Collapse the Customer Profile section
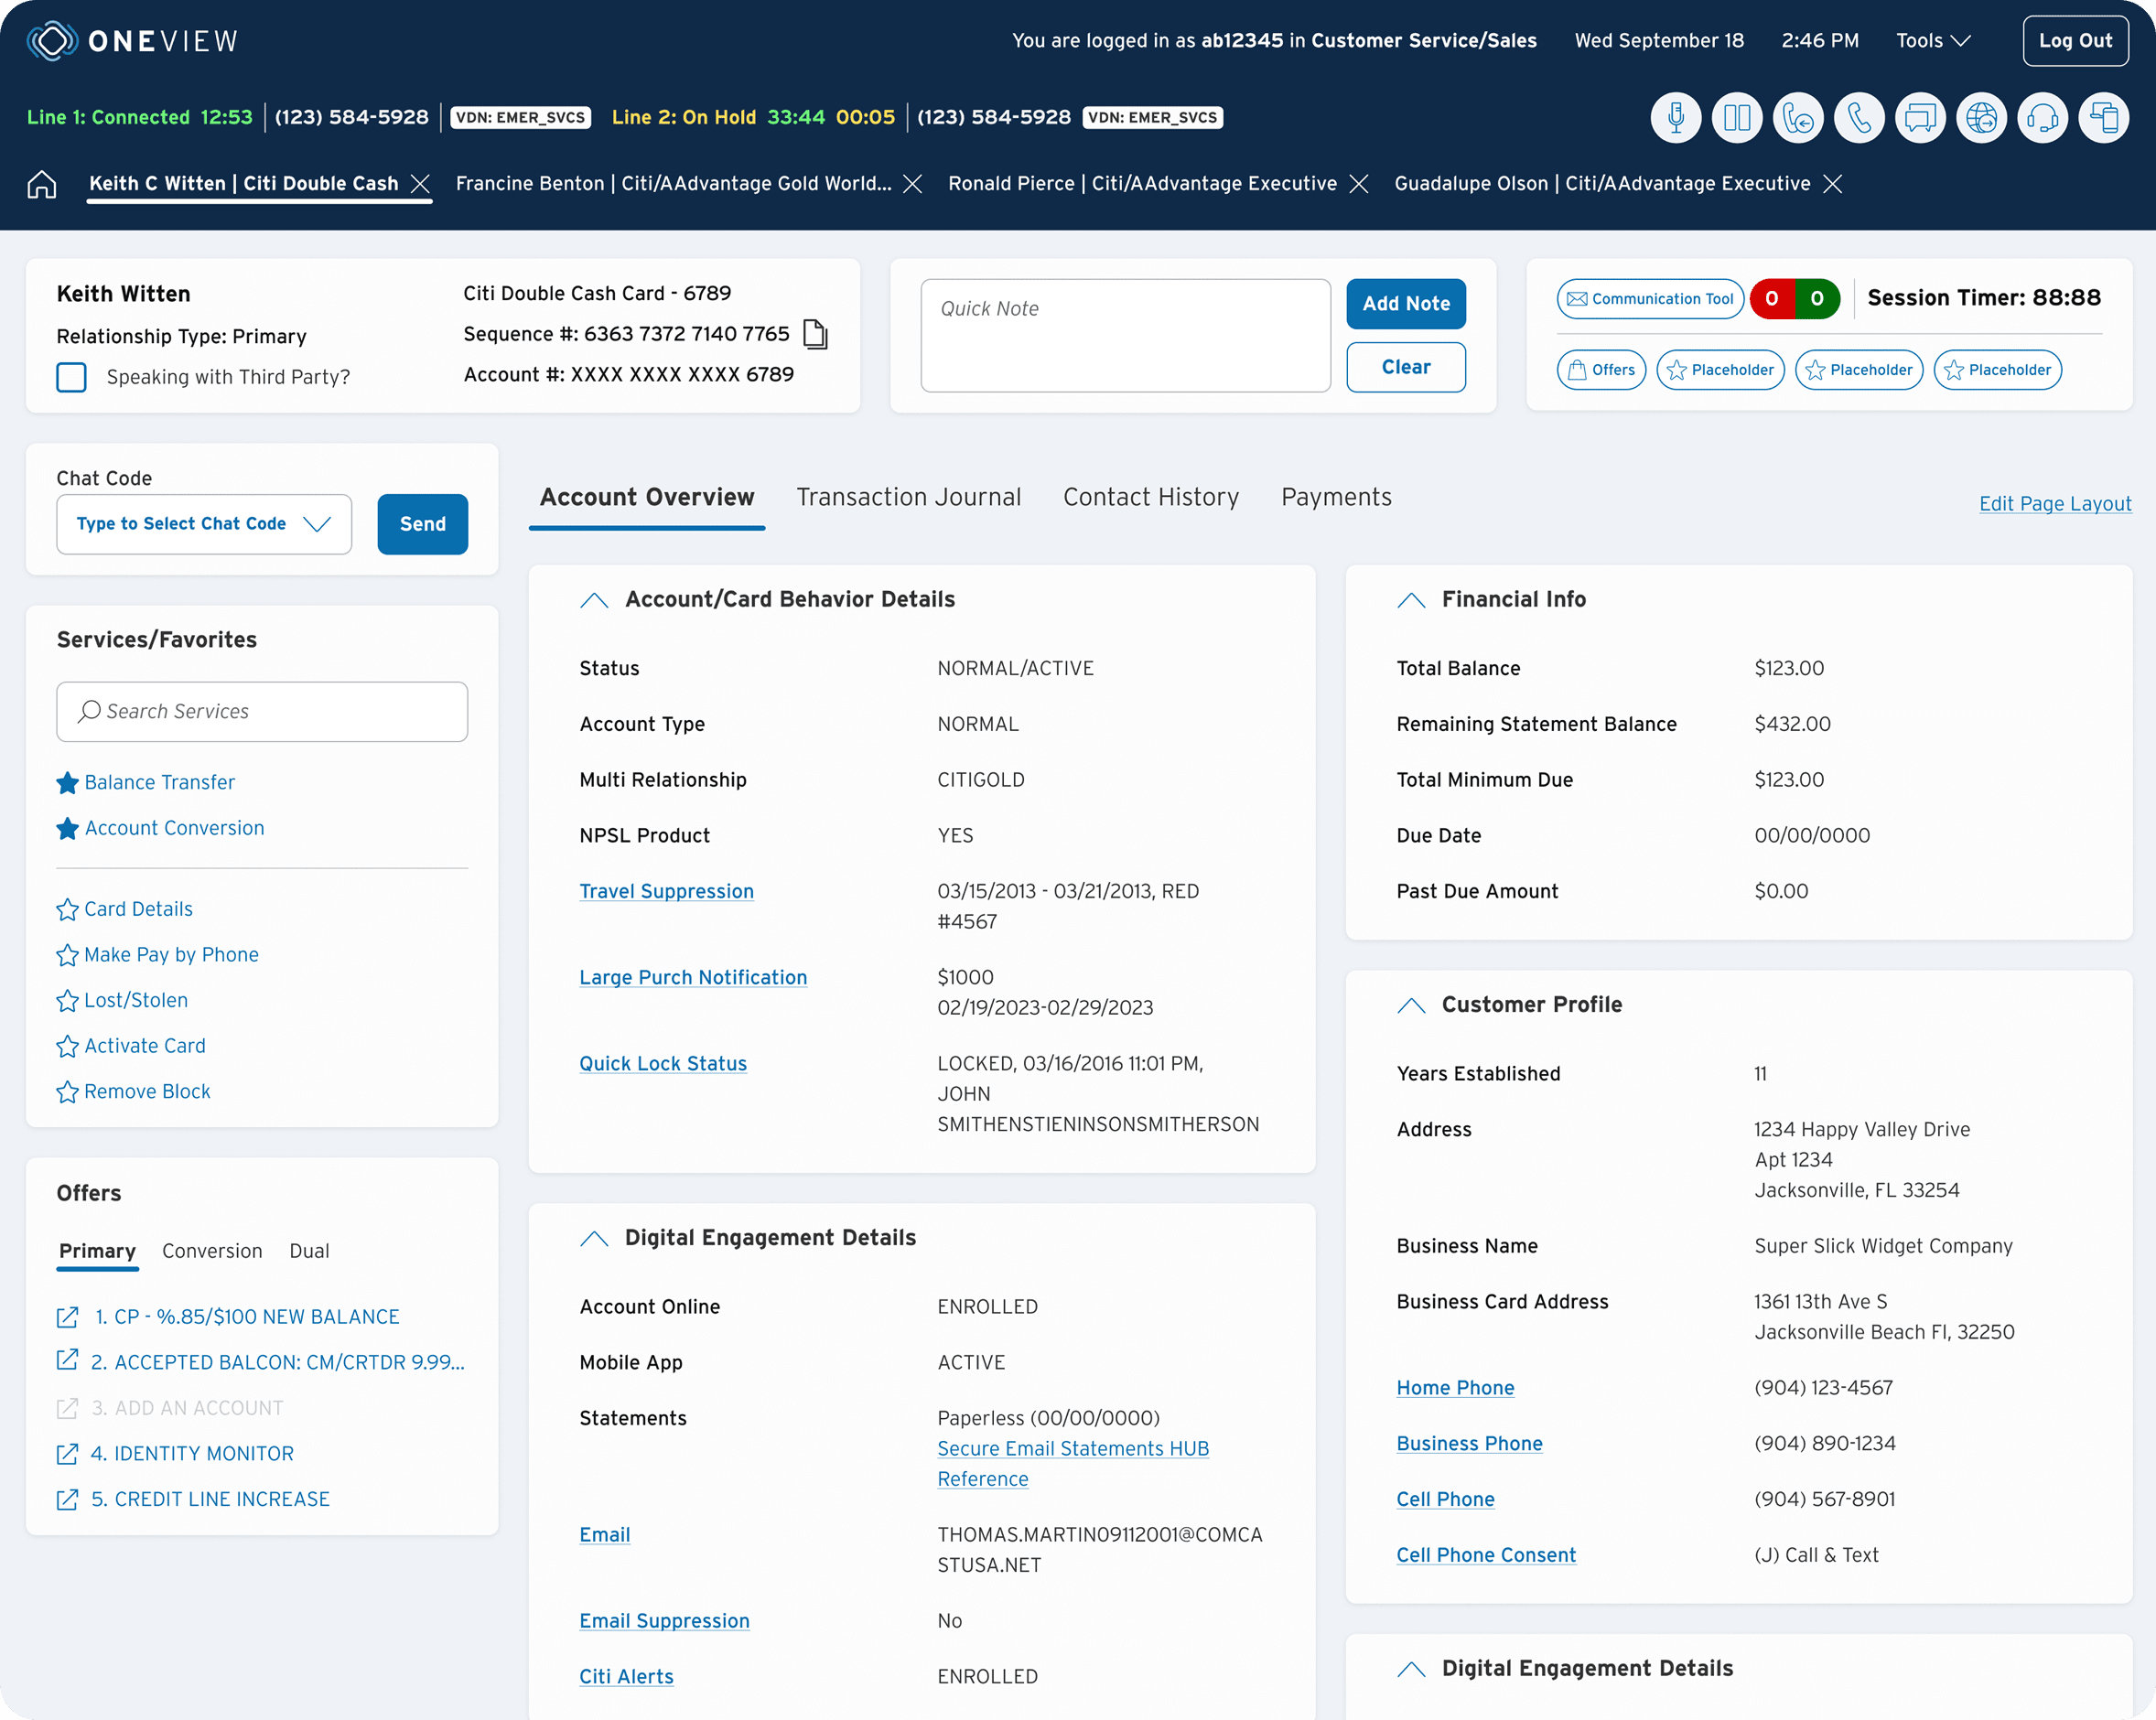Viewport: 2156px width, 1720px height. pyautogui.click(x=1411, y=1005)
